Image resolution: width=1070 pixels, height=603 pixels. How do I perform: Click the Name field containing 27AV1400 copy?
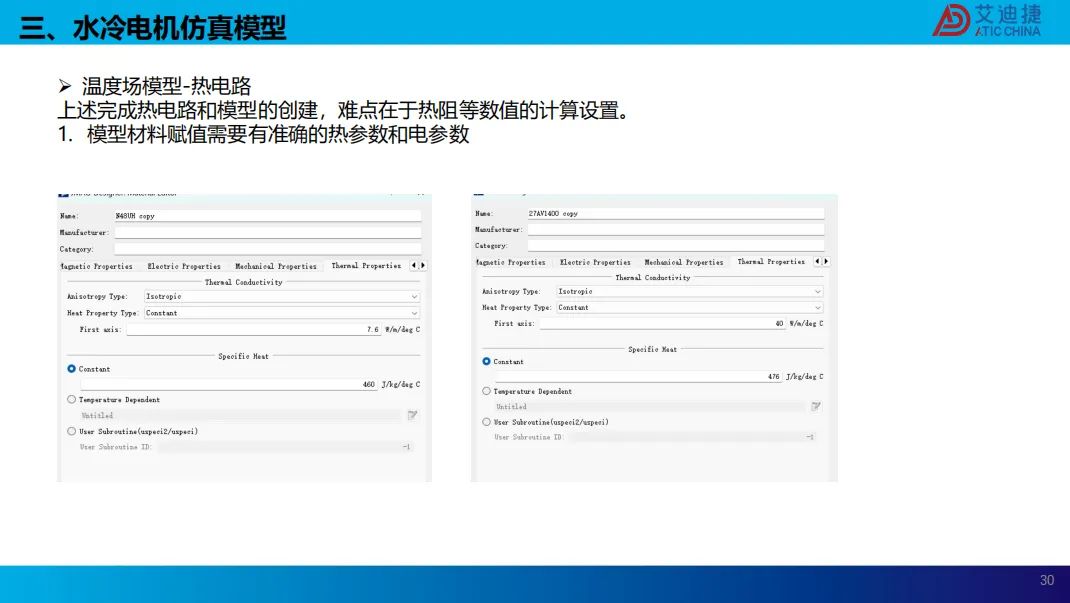click(x=676, y=214)
